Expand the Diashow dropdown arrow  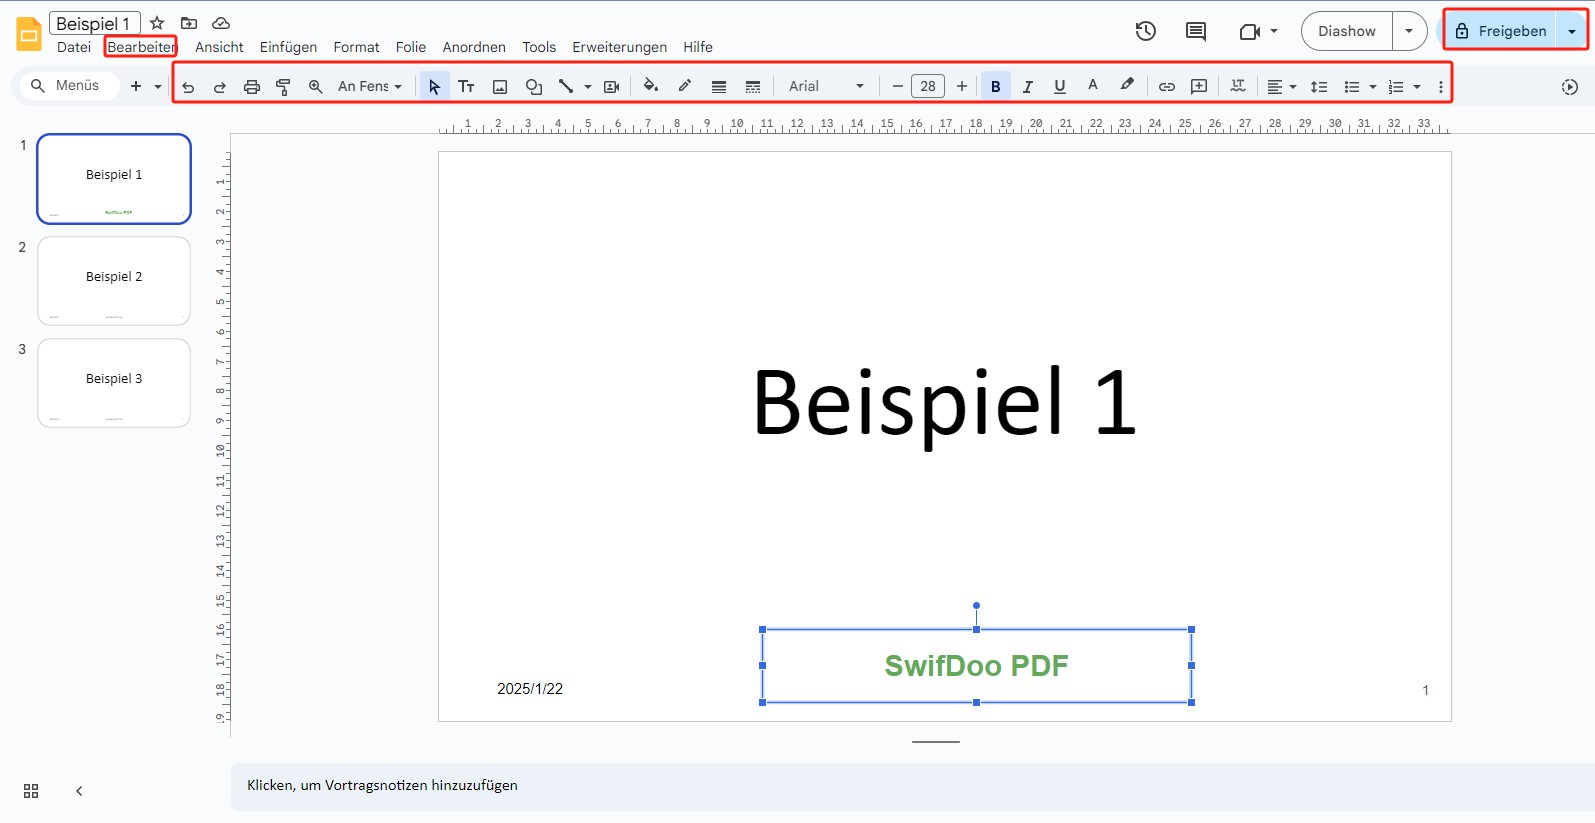[1409, 31]
